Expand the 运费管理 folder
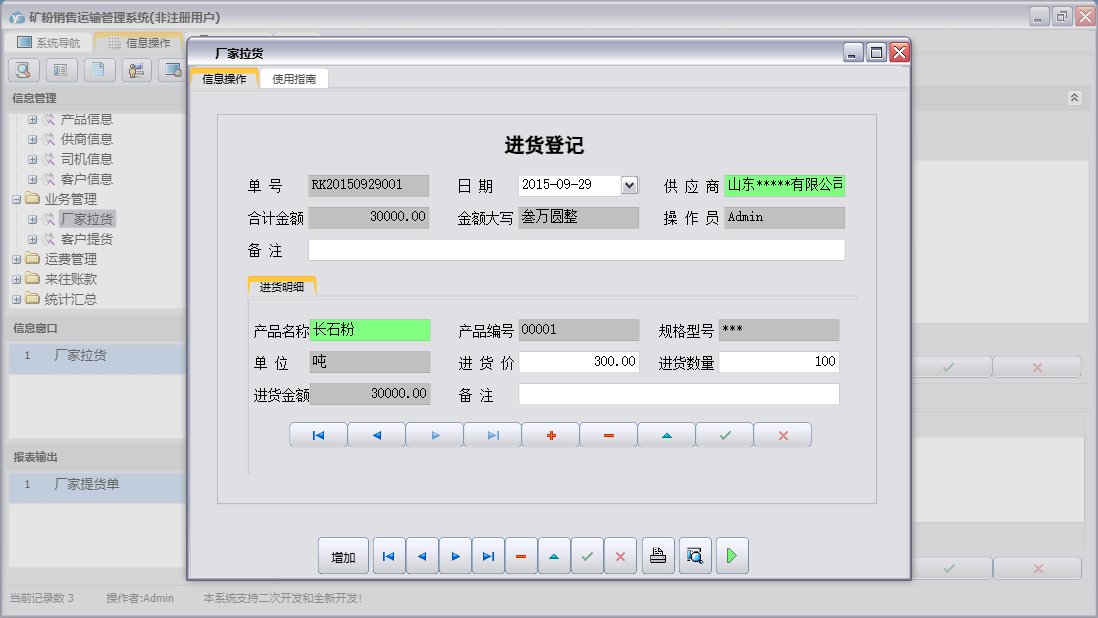The height and width of the screenshot is (618, 1098). point(18,258)
